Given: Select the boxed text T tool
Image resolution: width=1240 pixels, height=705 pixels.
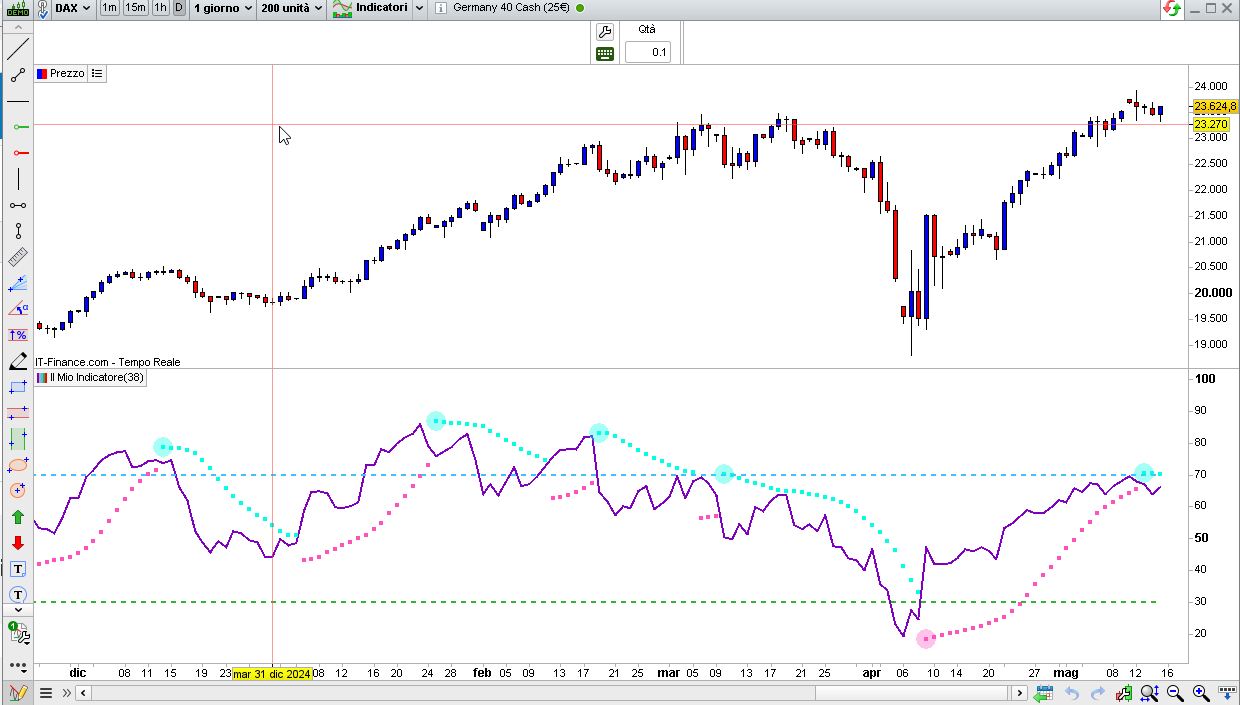Looking at the screenshot, I should 18,569.
